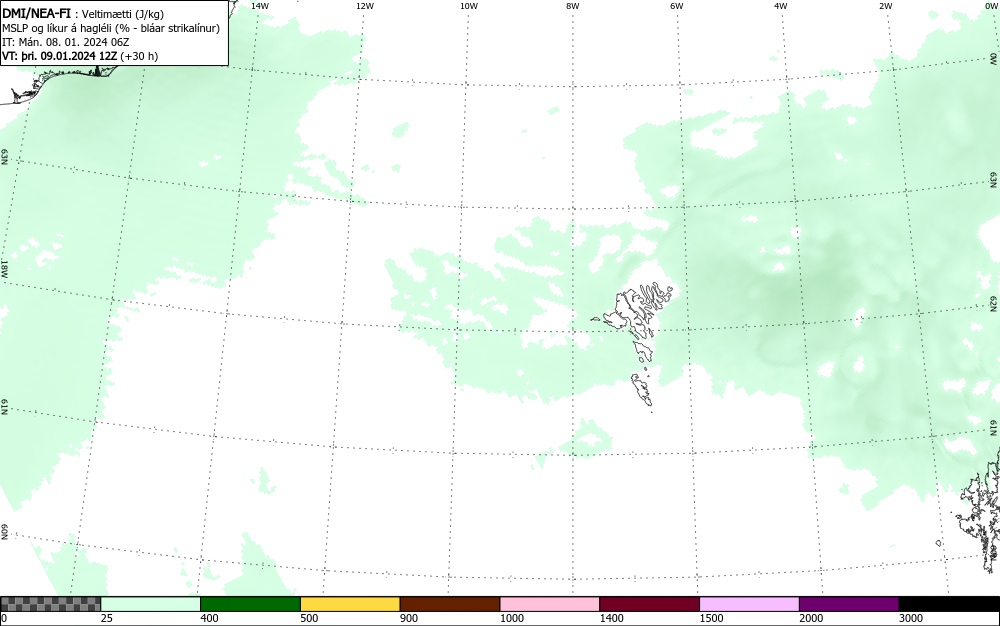This screenshot has height=626, width=1000.
Task: Click the "Veltimætti (J/kg)" label
Action: (x=123, y=14)
